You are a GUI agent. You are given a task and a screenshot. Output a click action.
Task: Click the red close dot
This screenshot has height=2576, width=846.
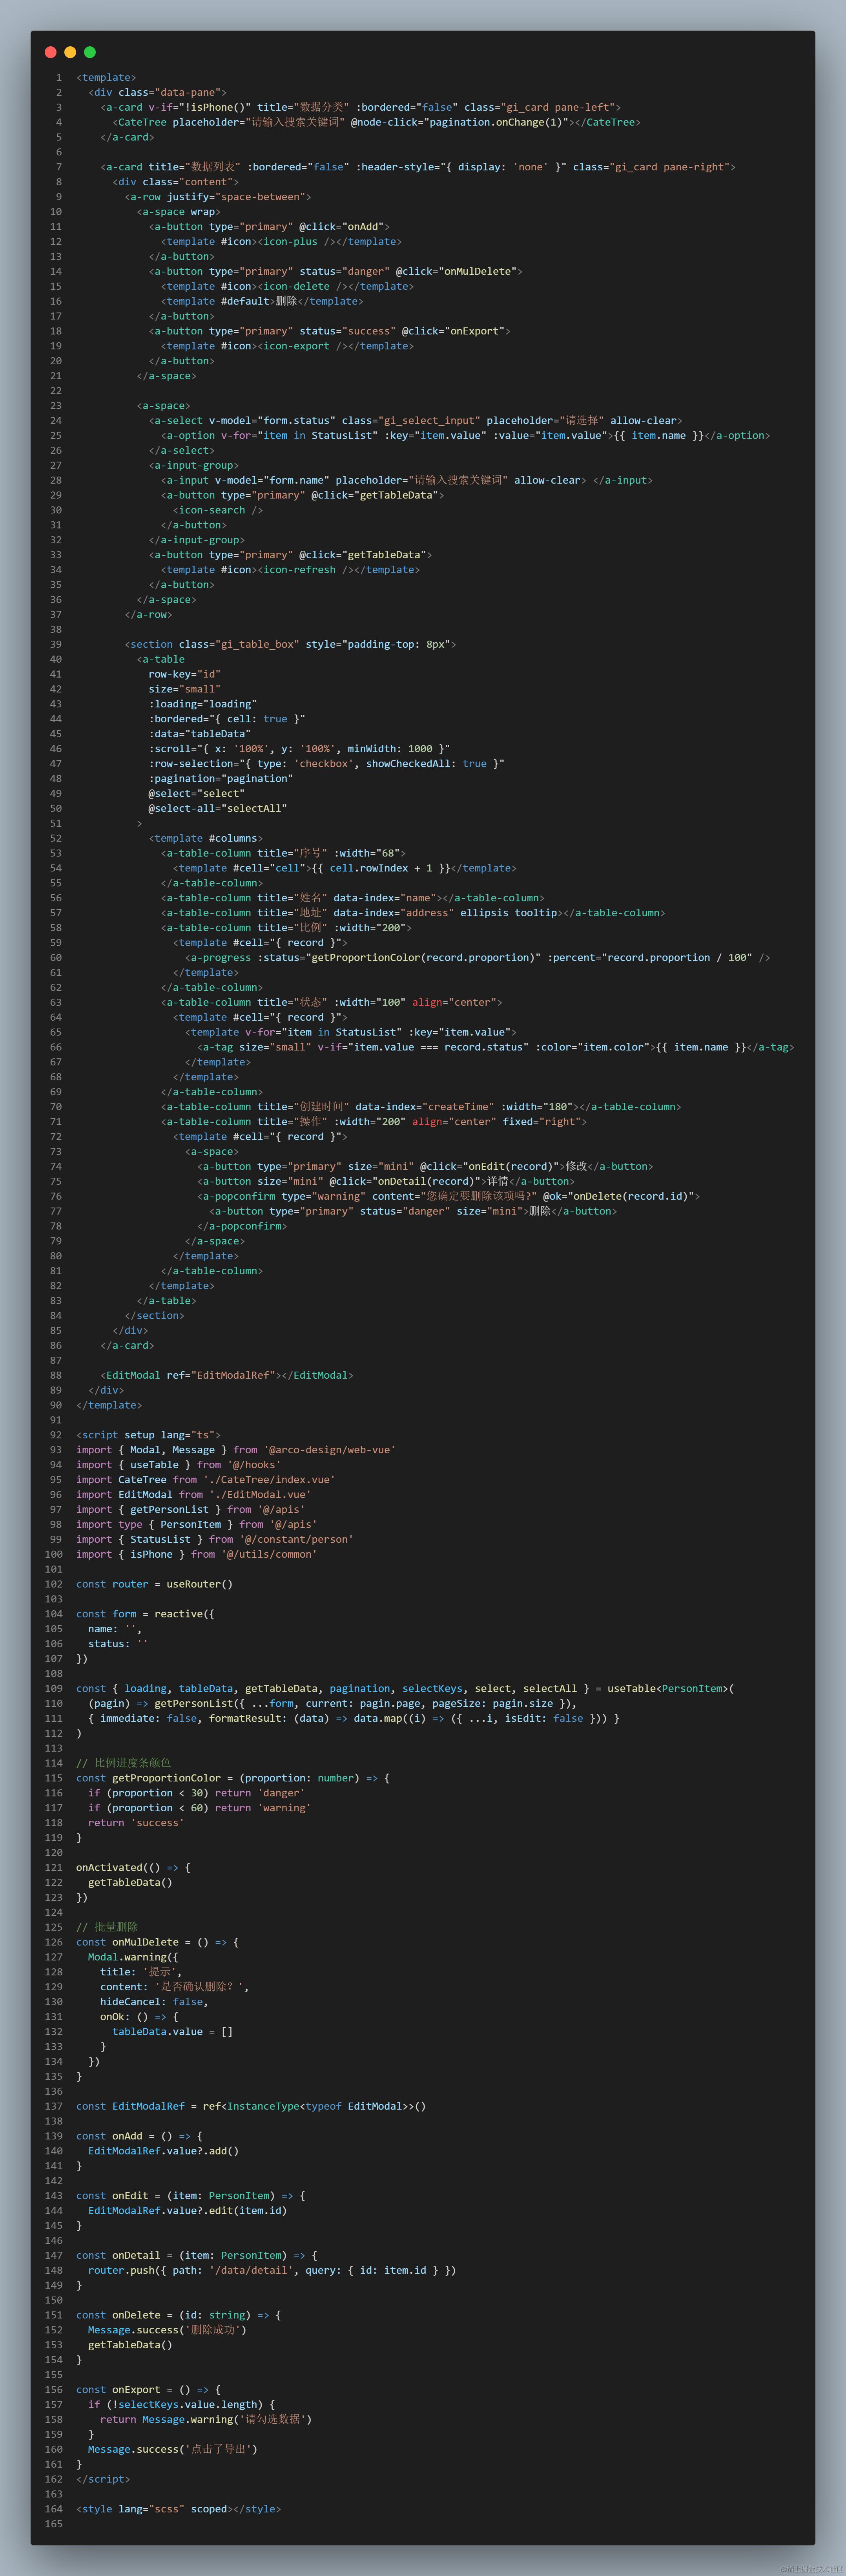click(x=50, y=52)
